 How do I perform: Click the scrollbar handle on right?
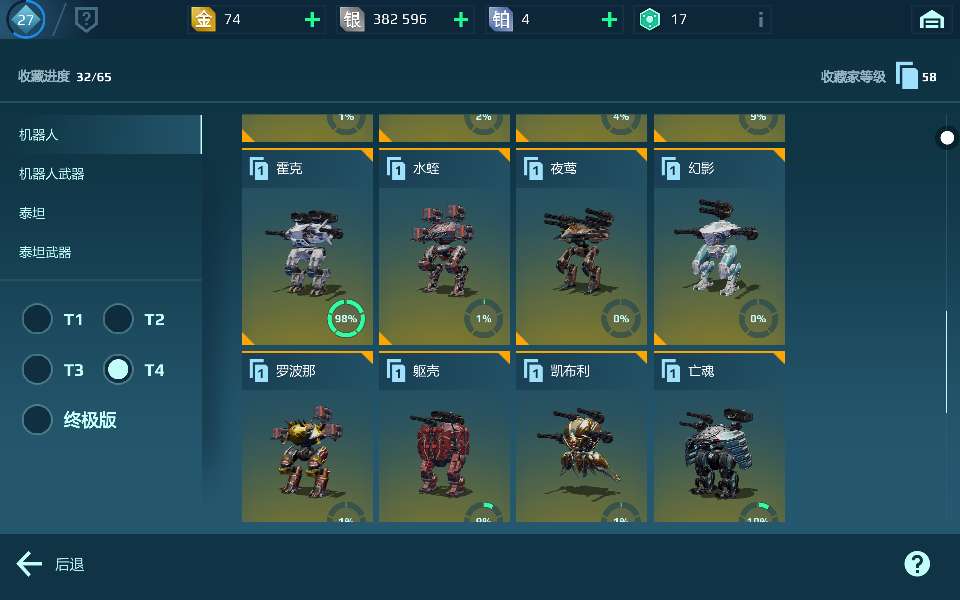[947, 138]
